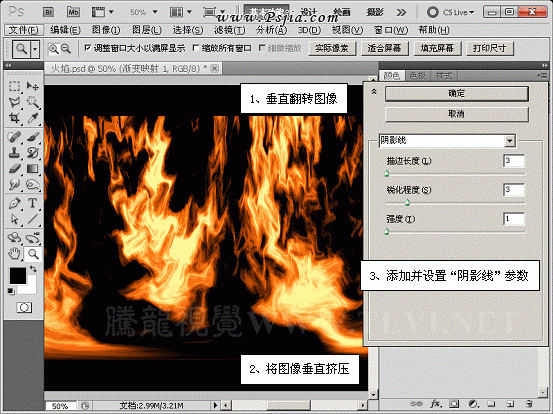Screen dimensions: 553x414
Task: Click the 强度 value input field
Action: tap(514, 219)
